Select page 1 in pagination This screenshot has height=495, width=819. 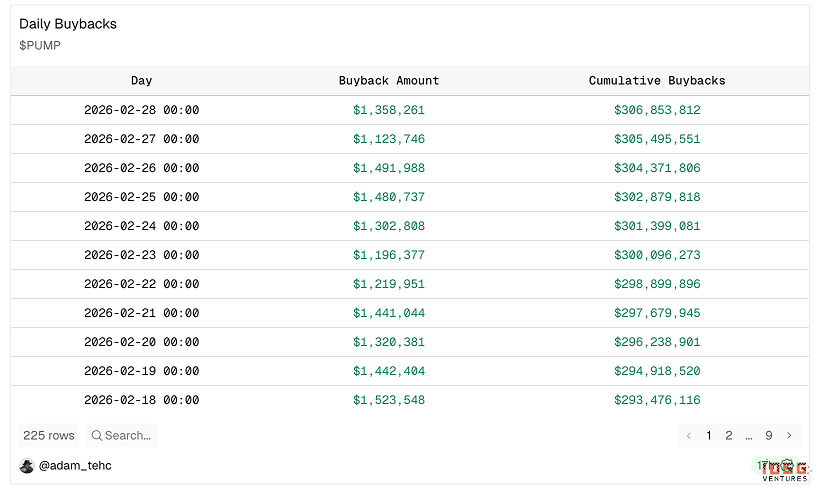click(709, 436)
